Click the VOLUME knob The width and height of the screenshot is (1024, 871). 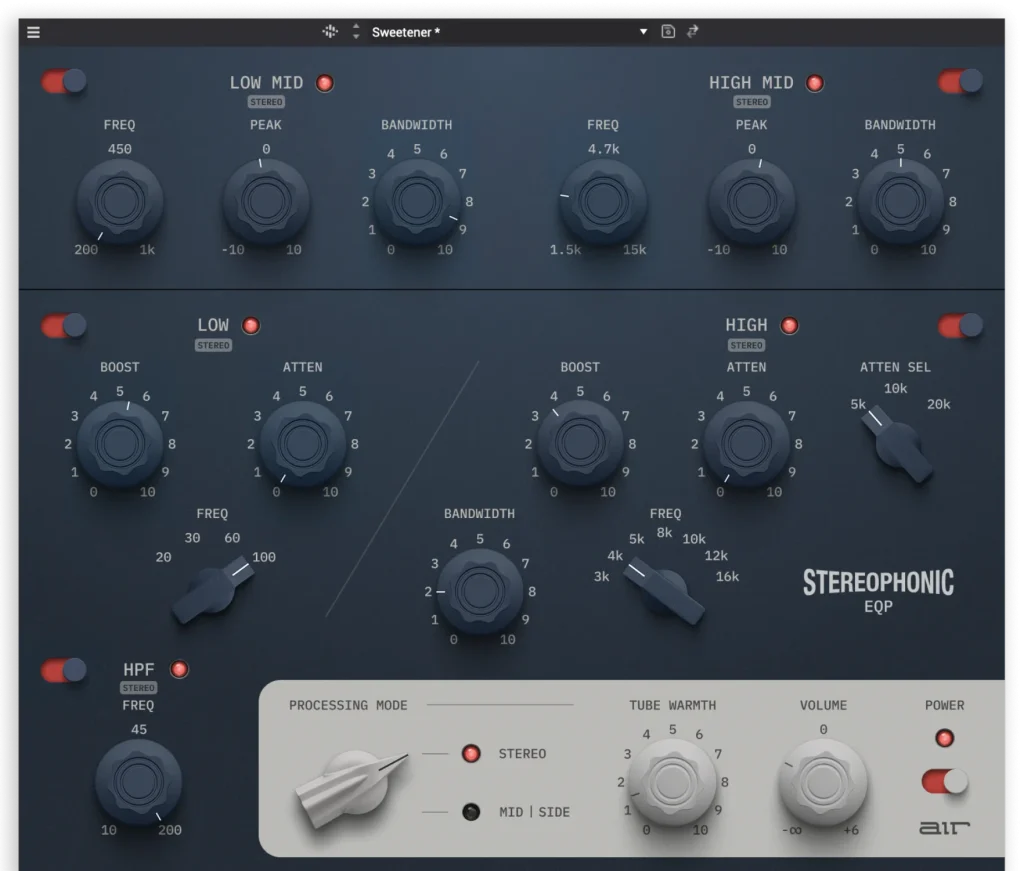[x=824, y=782]
